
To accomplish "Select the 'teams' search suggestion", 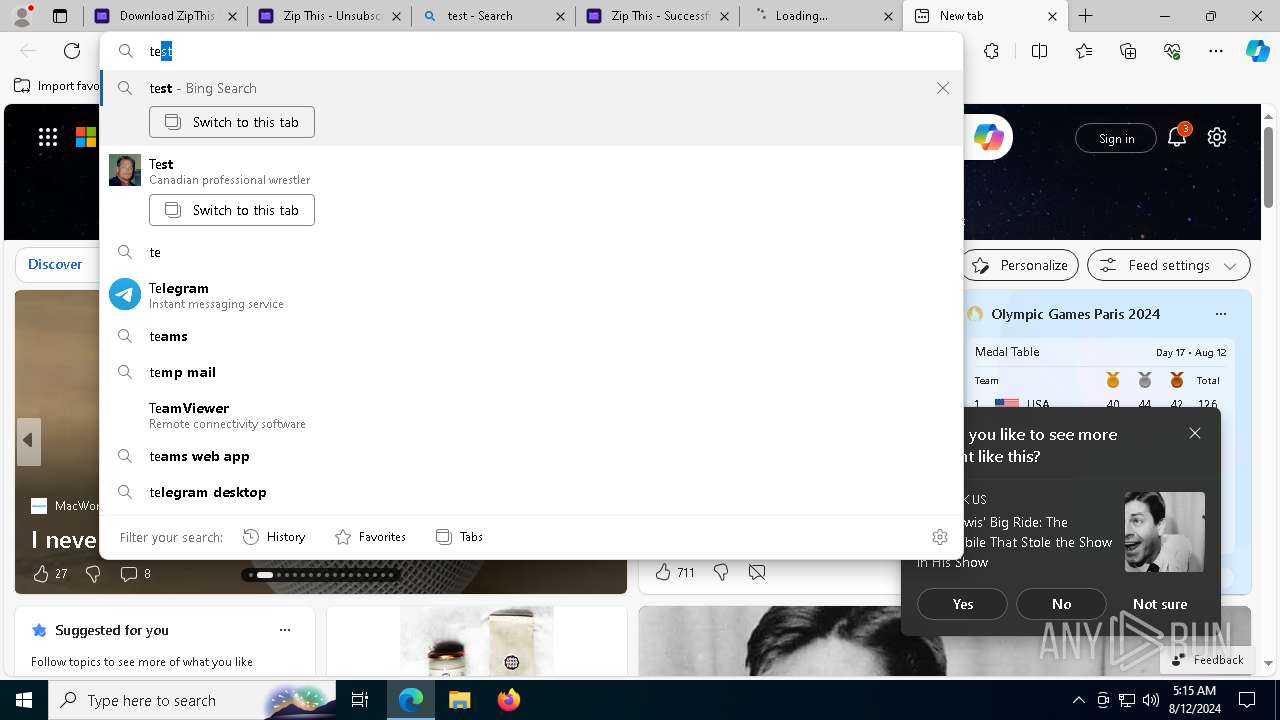I will (531, 336).
